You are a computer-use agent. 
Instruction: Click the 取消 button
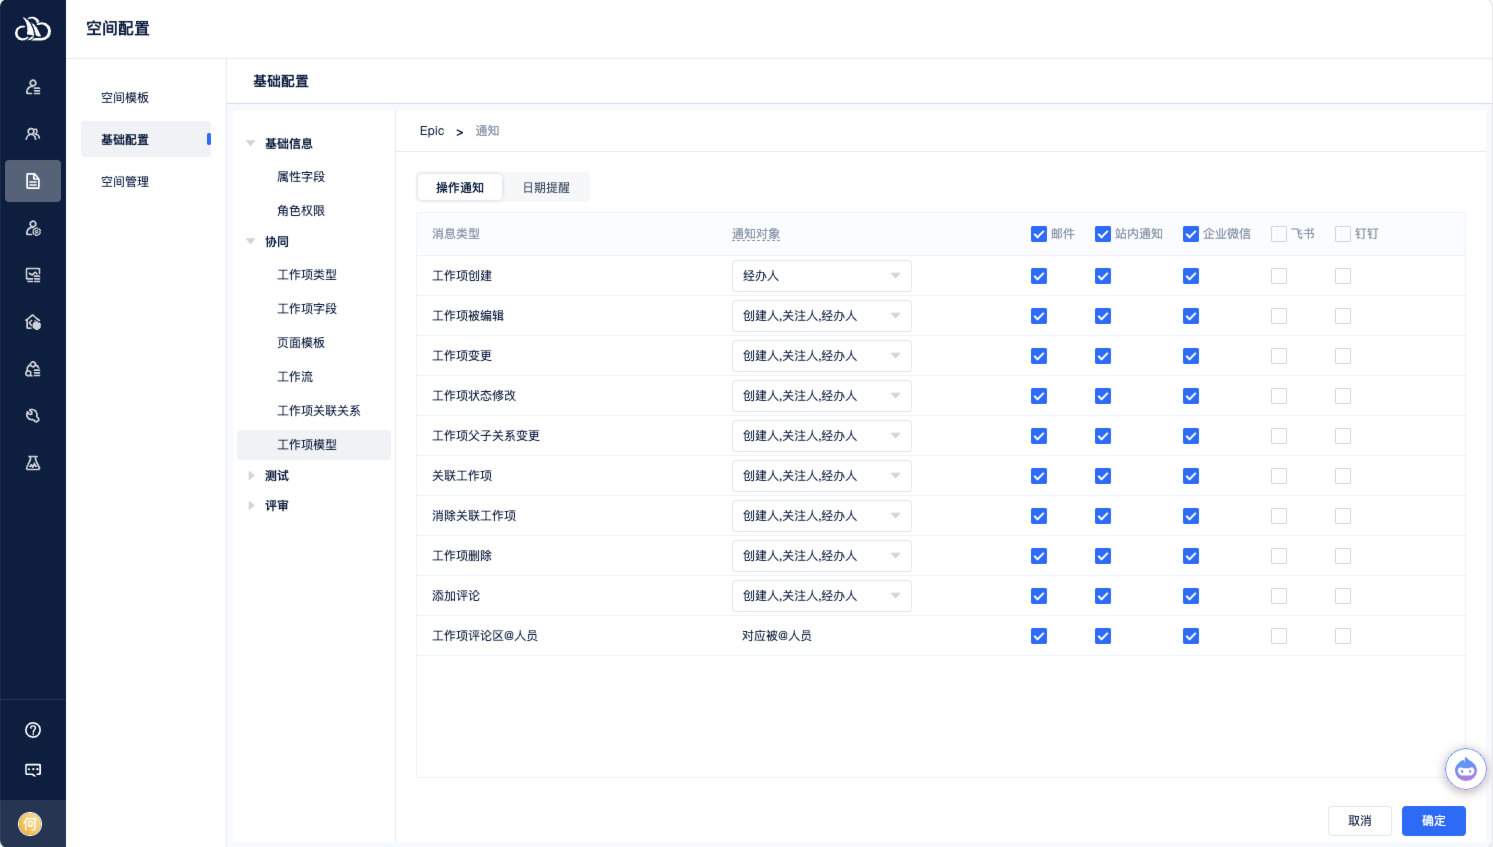pyautogui.click(x=1359, y=821)
